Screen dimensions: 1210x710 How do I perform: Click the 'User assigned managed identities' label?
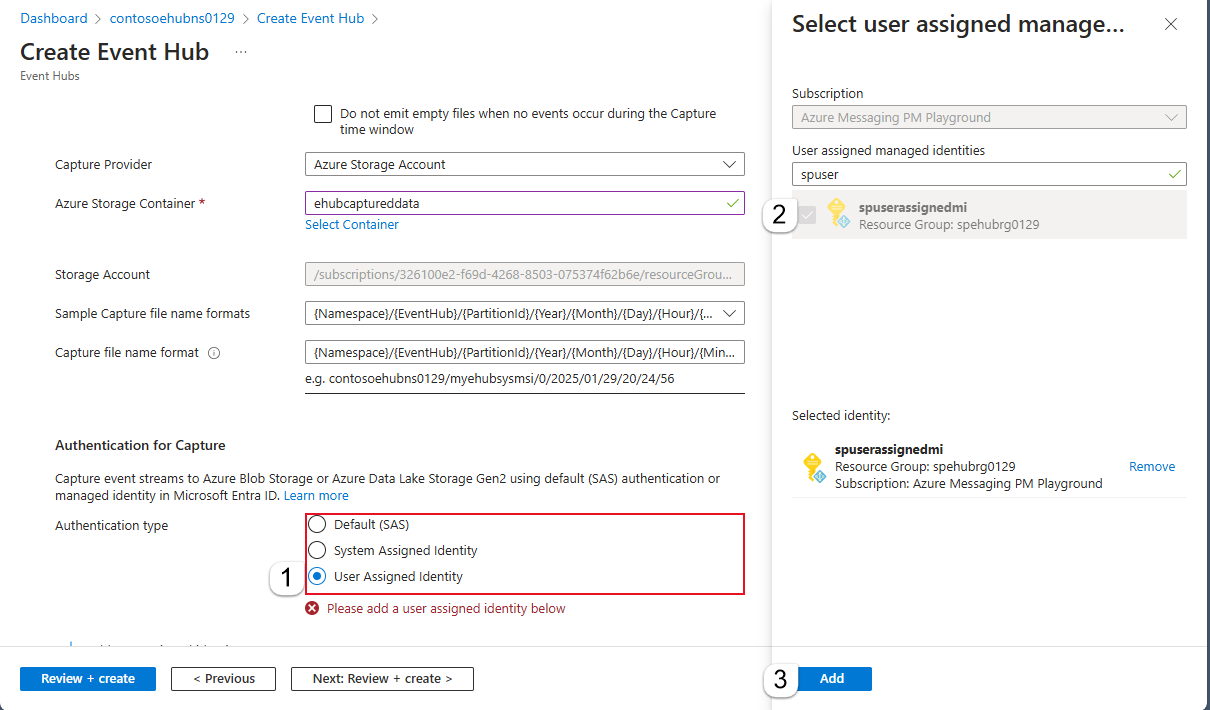[x=889, y=151]
